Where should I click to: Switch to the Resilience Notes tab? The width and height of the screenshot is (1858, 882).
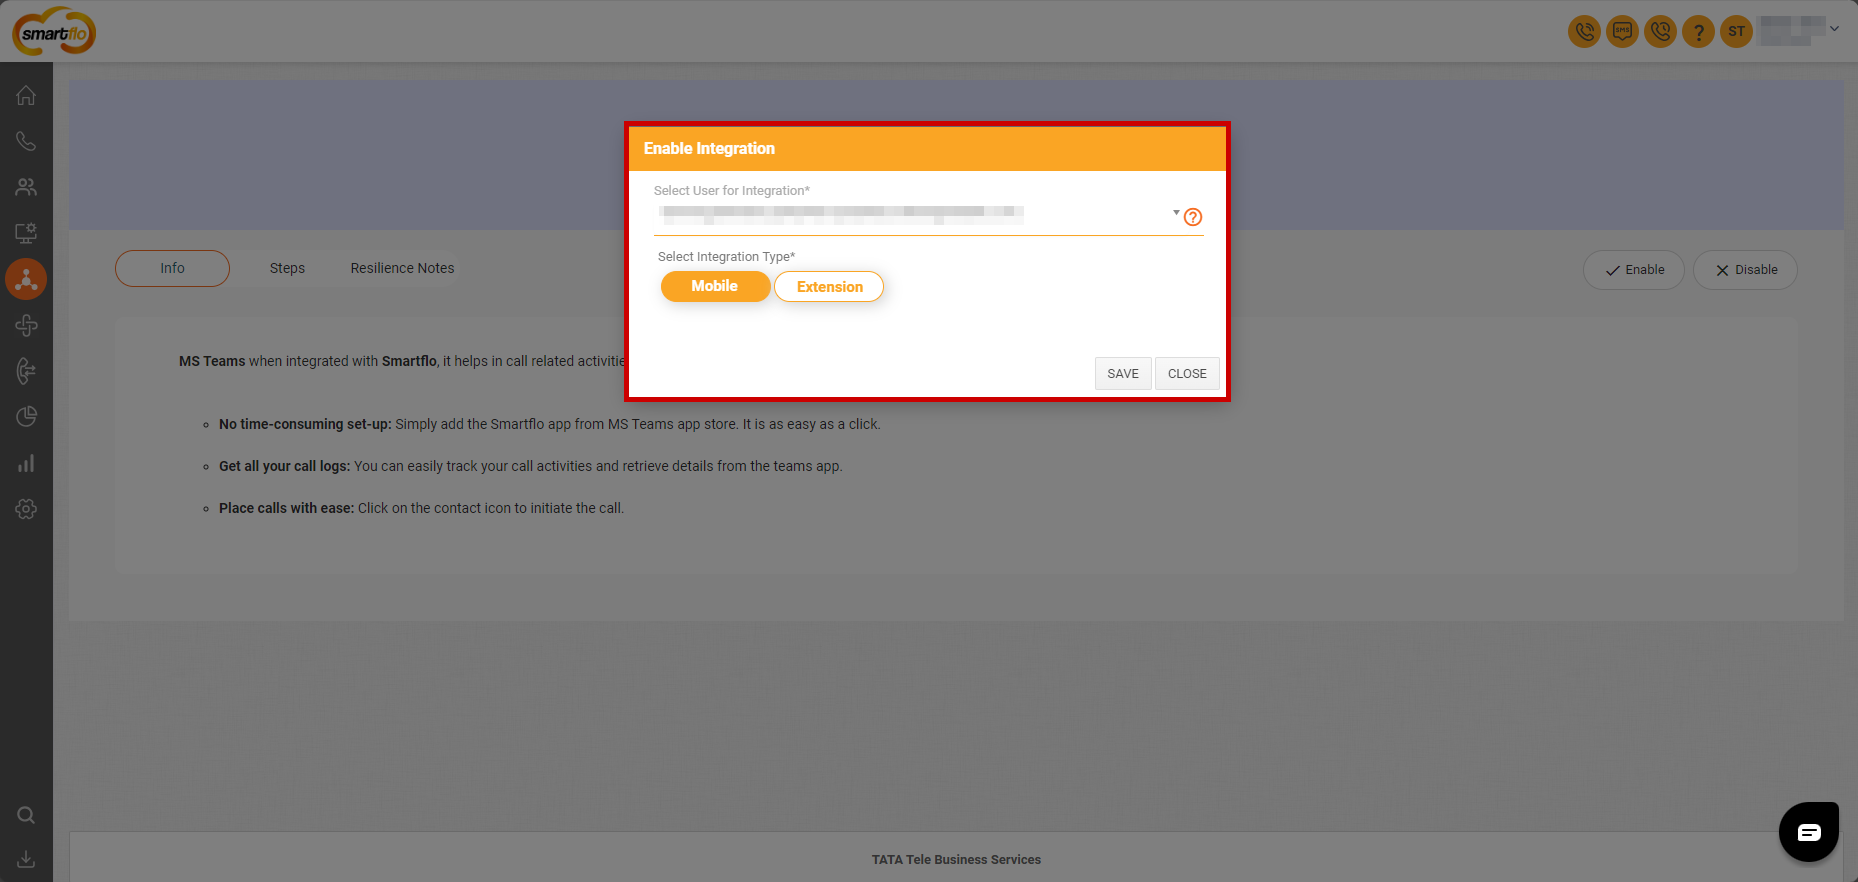pyautogui.click(x=402, y=268)
